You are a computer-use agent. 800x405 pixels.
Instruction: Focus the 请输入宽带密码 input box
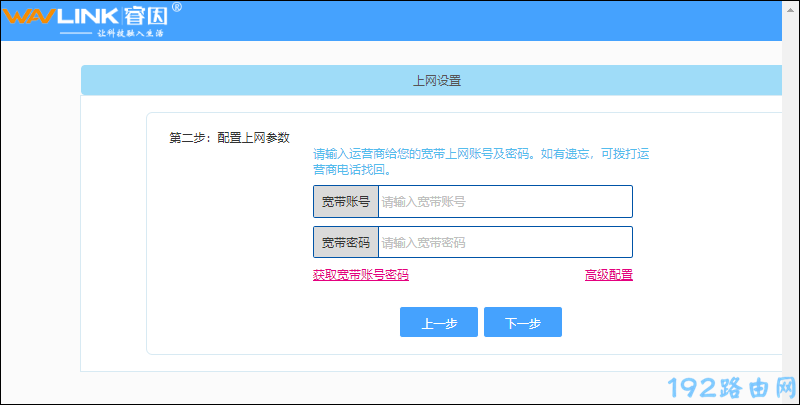click(x=504, y=243)
